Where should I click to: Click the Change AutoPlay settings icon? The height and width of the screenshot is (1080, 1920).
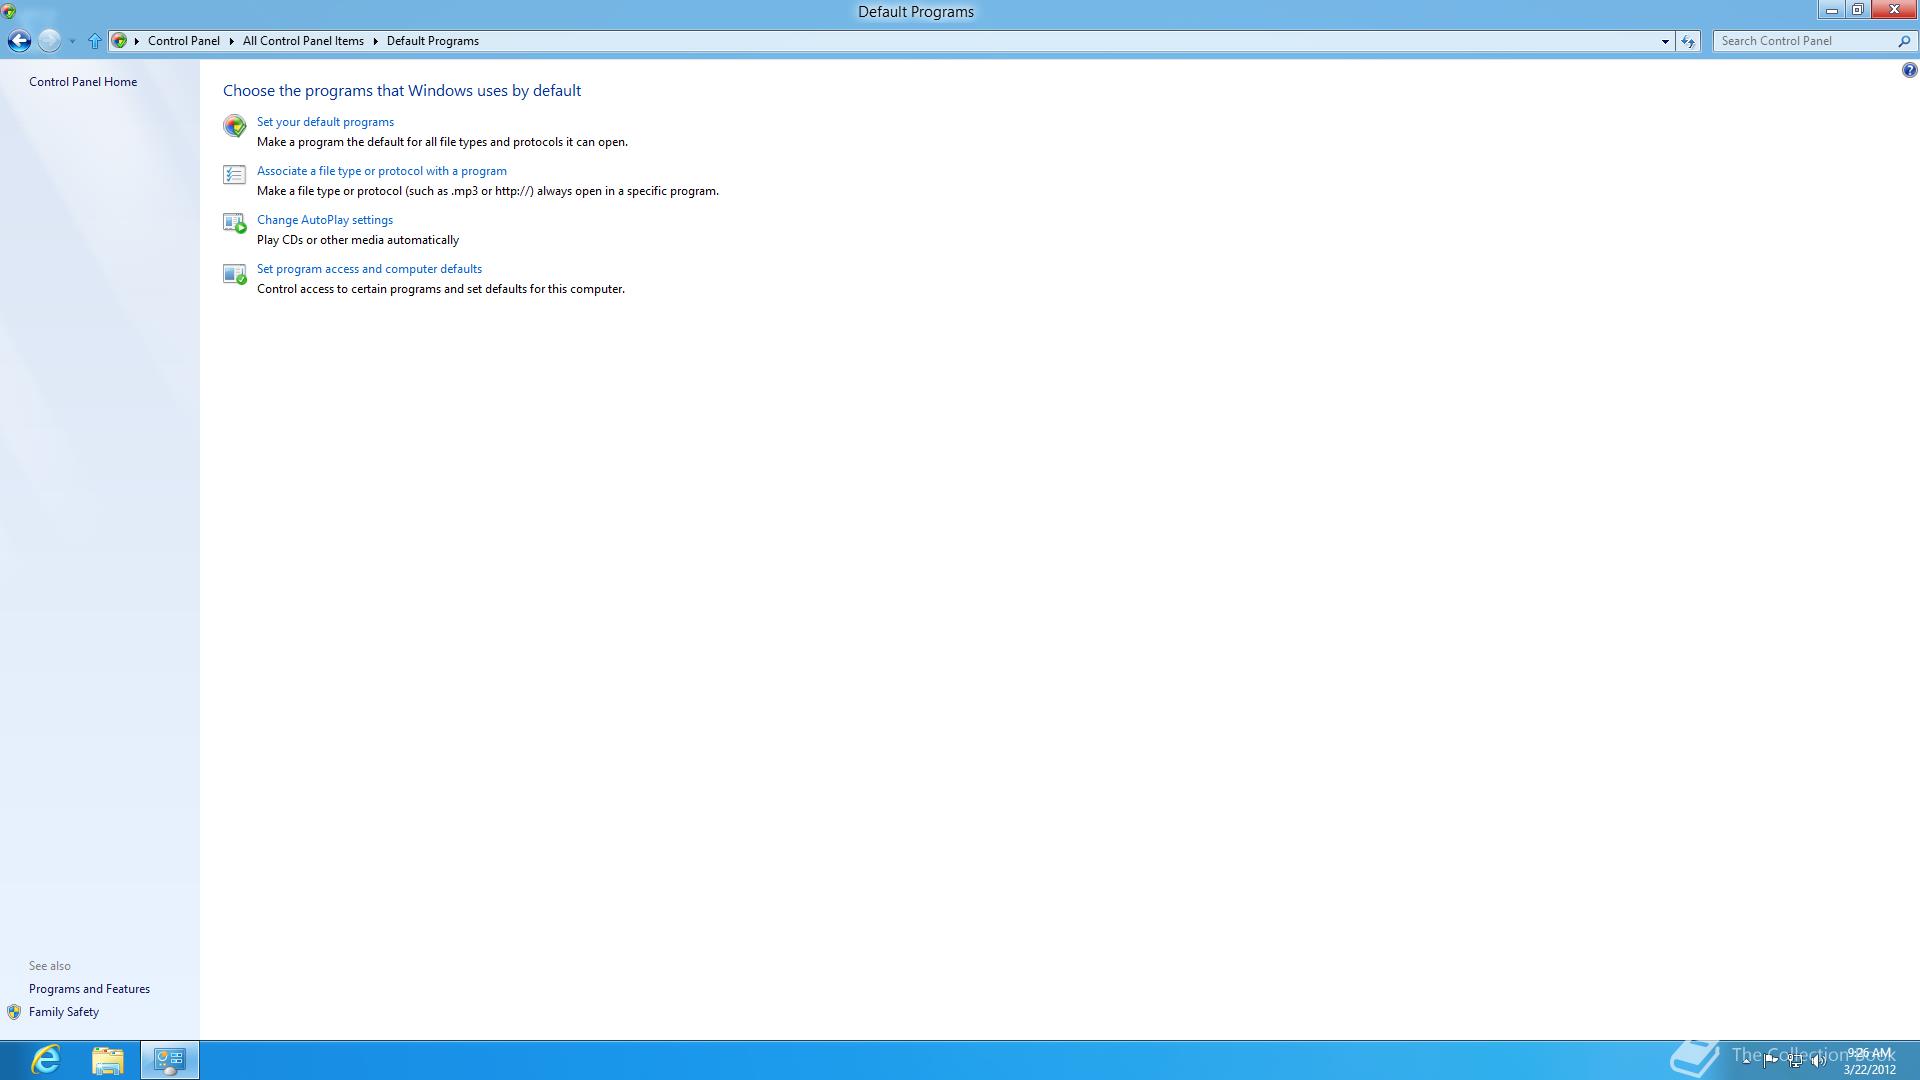(234, 224)
